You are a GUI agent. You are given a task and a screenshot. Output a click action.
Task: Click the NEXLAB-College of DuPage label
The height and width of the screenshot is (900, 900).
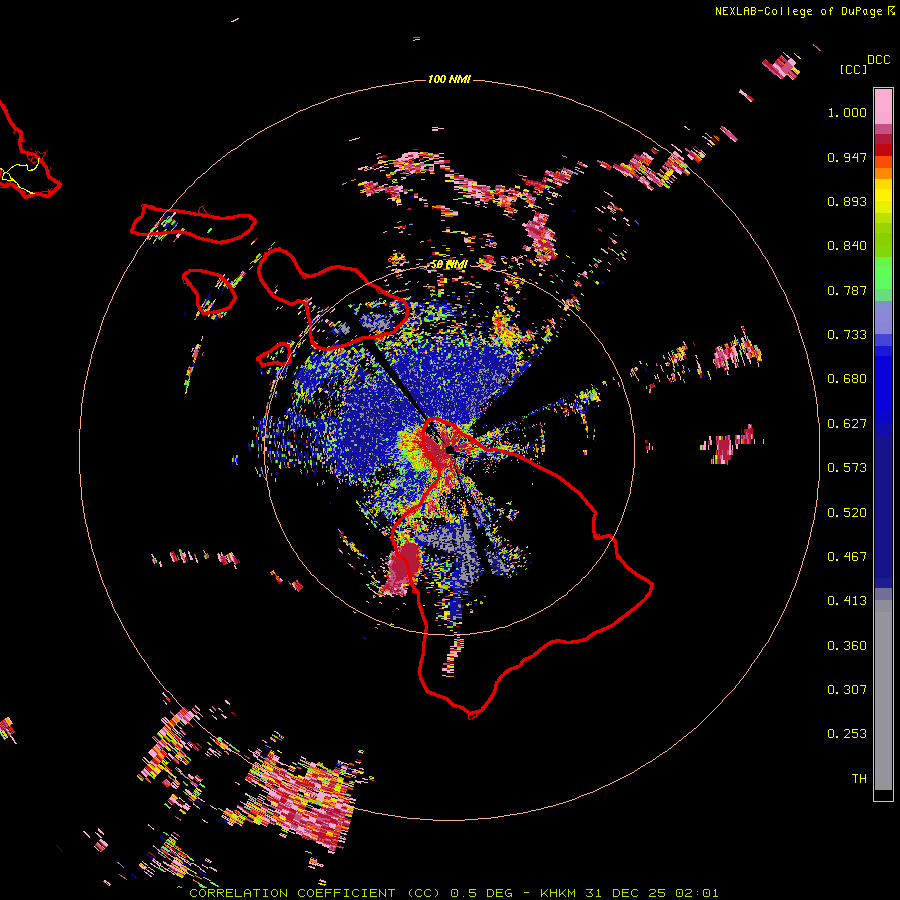(798, 11)
